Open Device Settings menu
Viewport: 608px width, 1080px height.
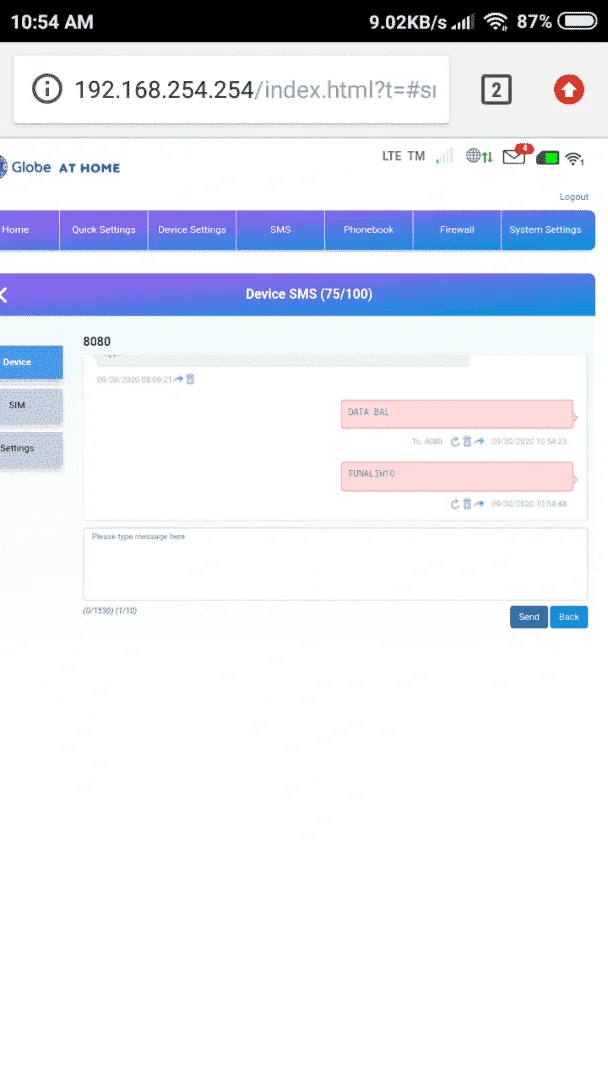click(x=192, y=230)
